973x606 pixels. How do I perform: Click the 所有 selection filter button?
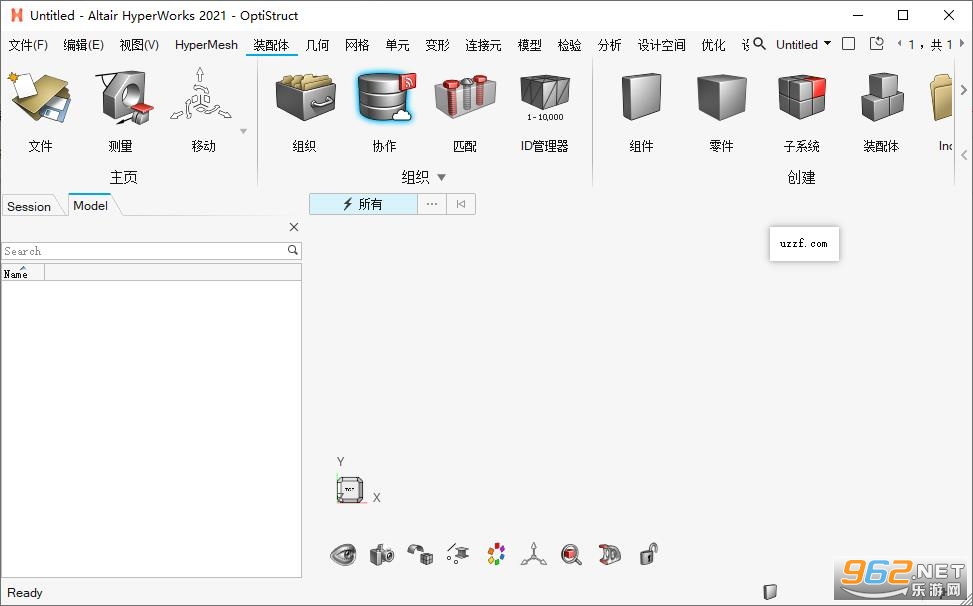(363, 204)
